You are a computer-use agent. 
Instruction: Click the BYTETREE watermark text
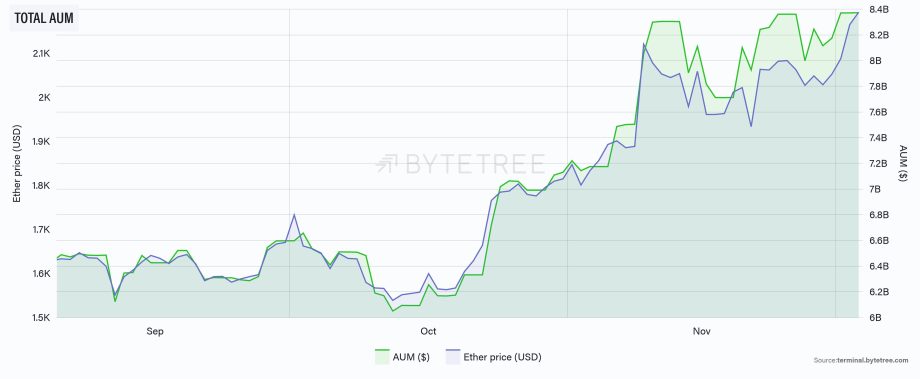475,164
